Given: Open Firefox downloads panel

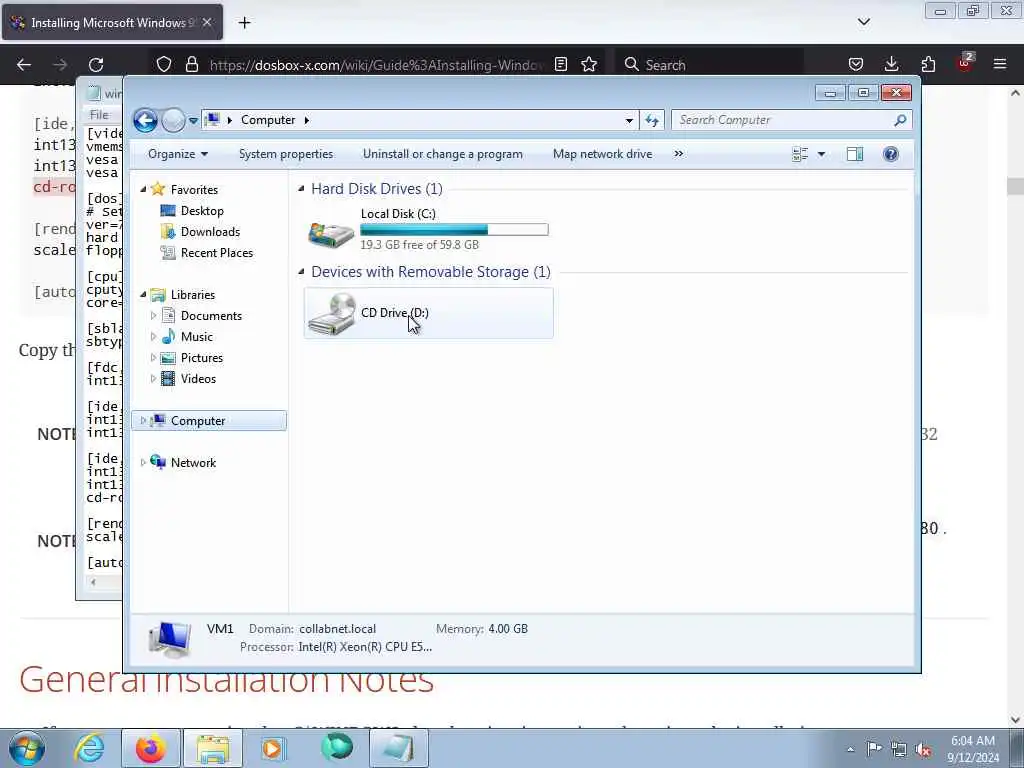Looking at the screenshot, I should 891,65.
